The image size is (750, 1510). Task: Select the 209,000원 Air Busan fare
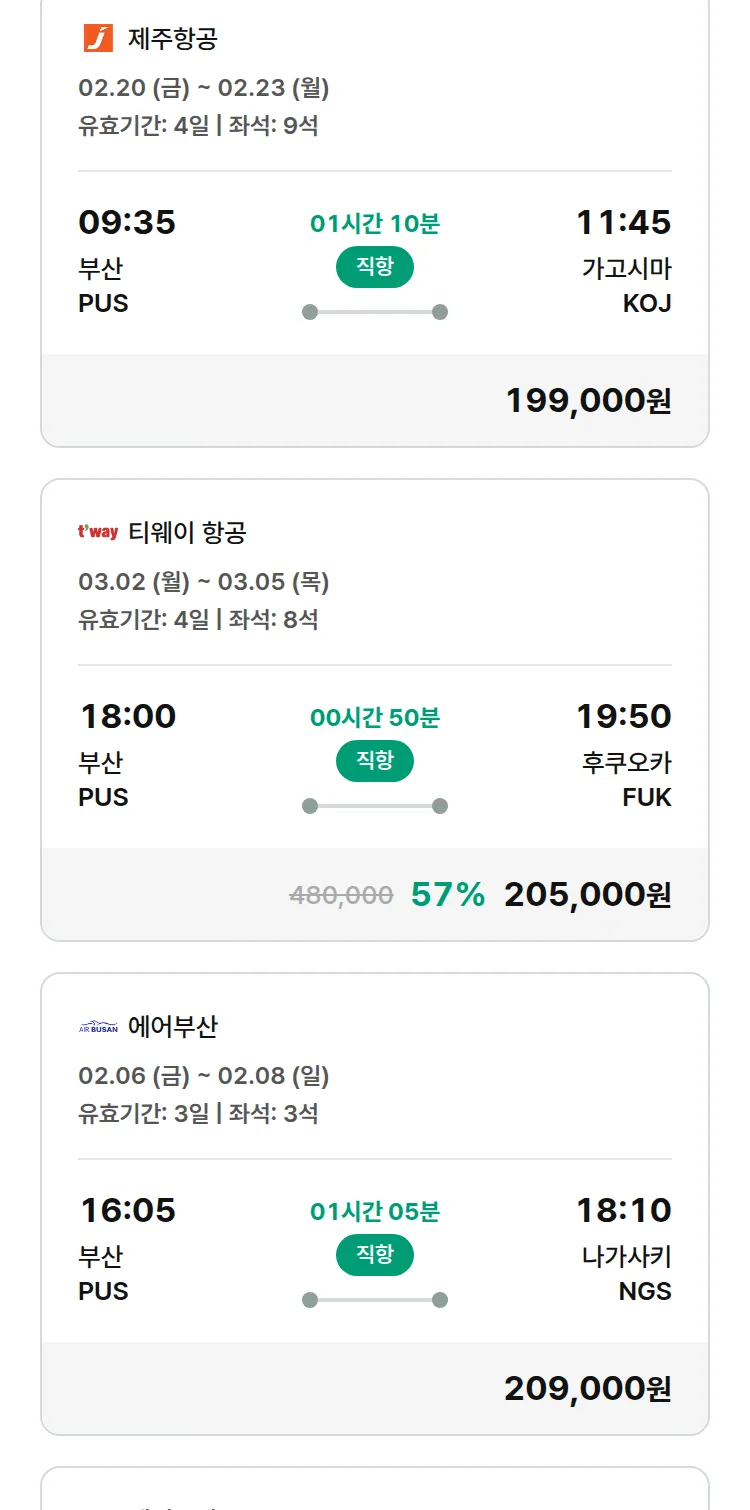pyautogui.click(x=587, y=1389)
